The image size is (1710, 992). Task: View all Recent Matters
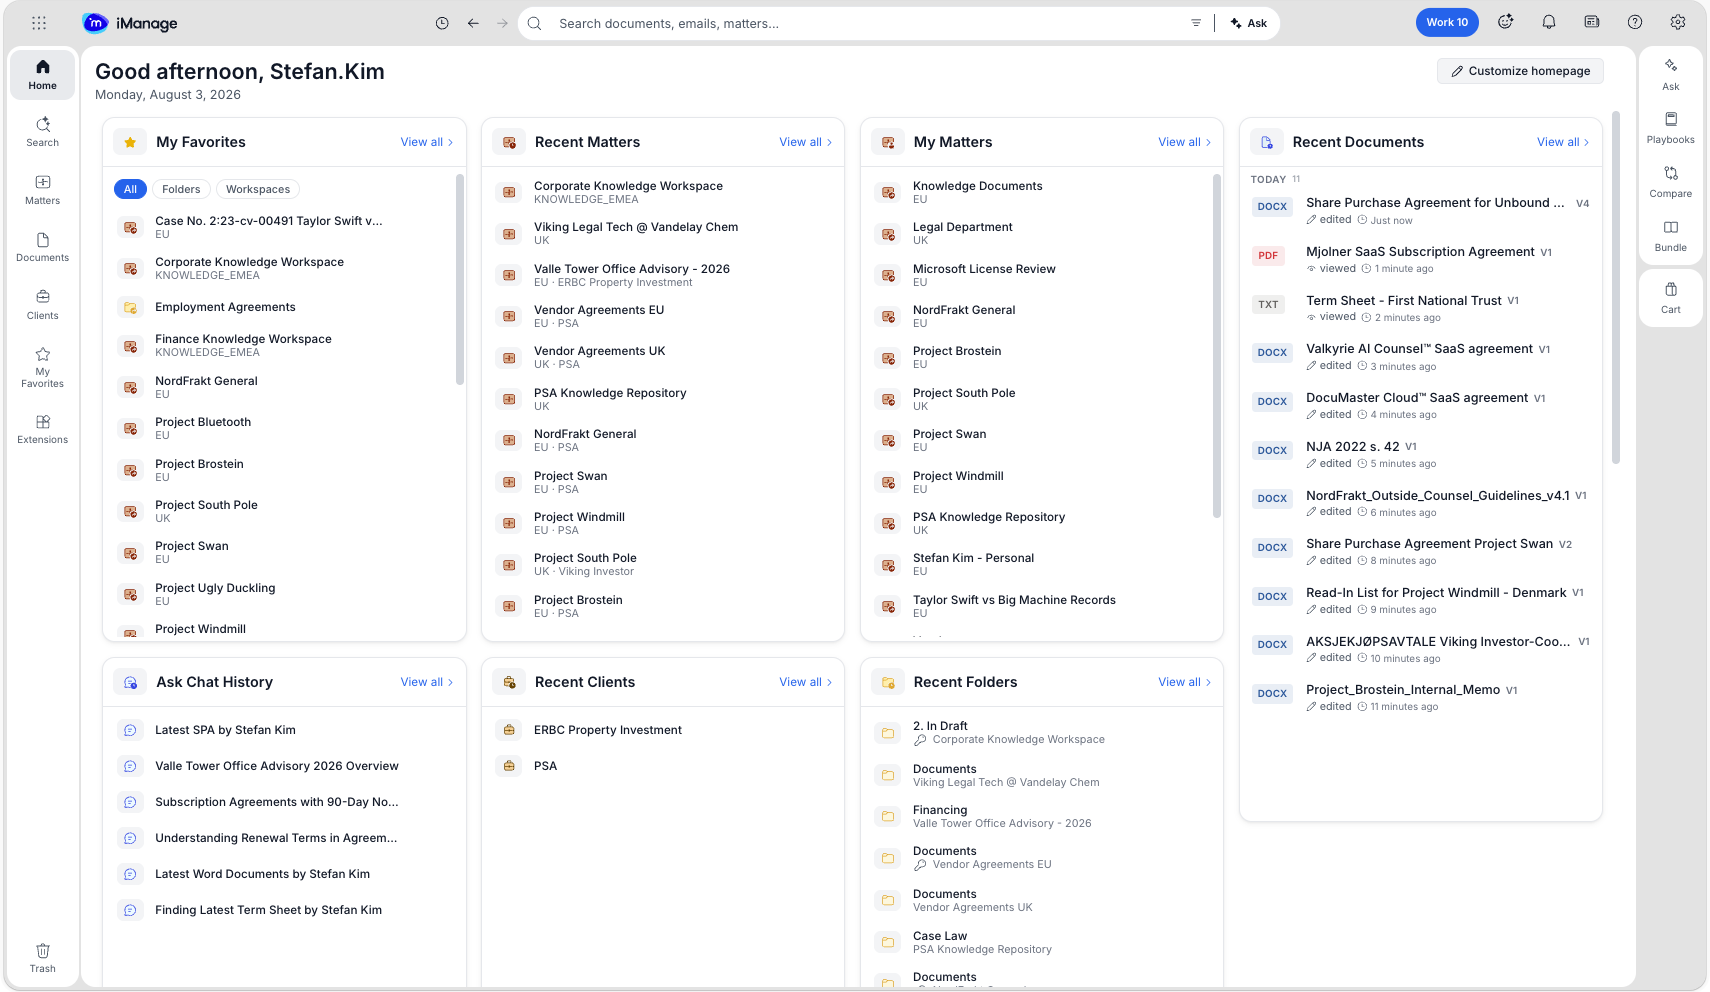806,142
